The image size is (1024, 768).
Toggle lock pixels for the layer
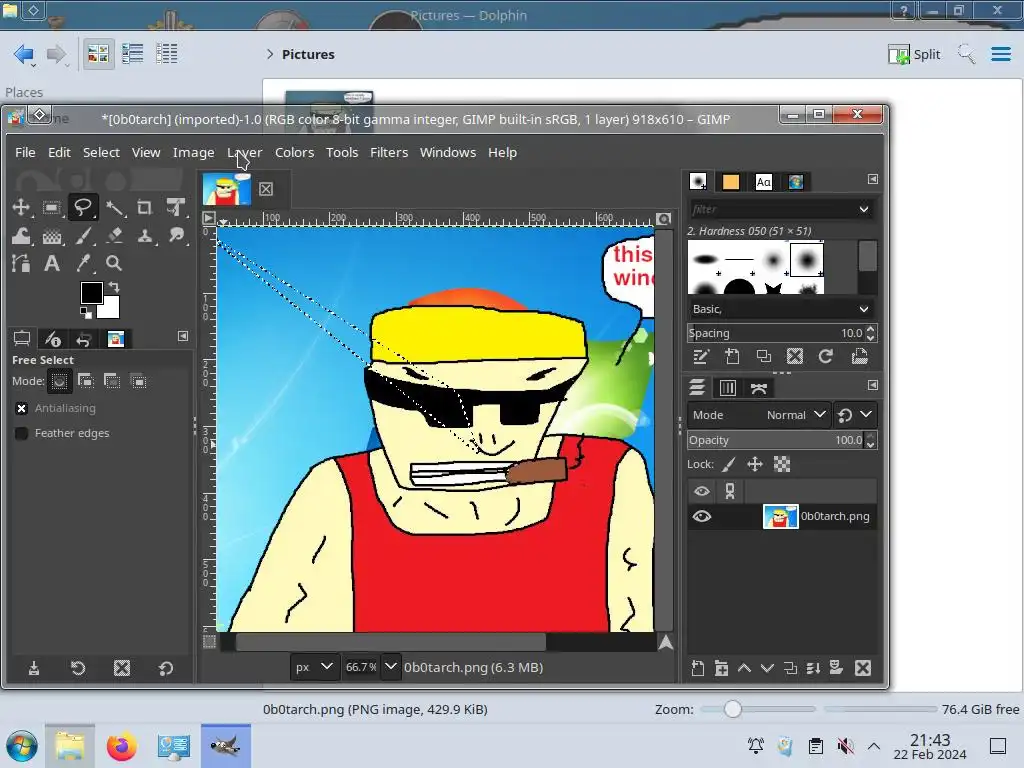pos(729,464)
